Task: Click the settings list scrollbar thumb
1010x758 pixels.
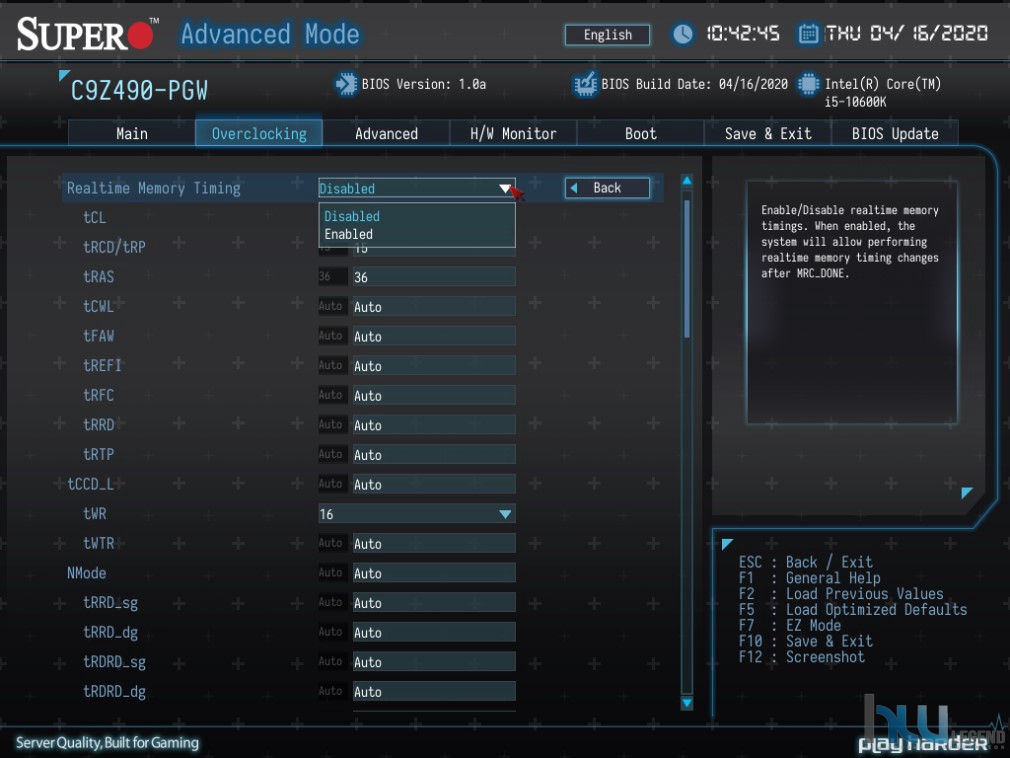Action: click(x=687, y=269)
